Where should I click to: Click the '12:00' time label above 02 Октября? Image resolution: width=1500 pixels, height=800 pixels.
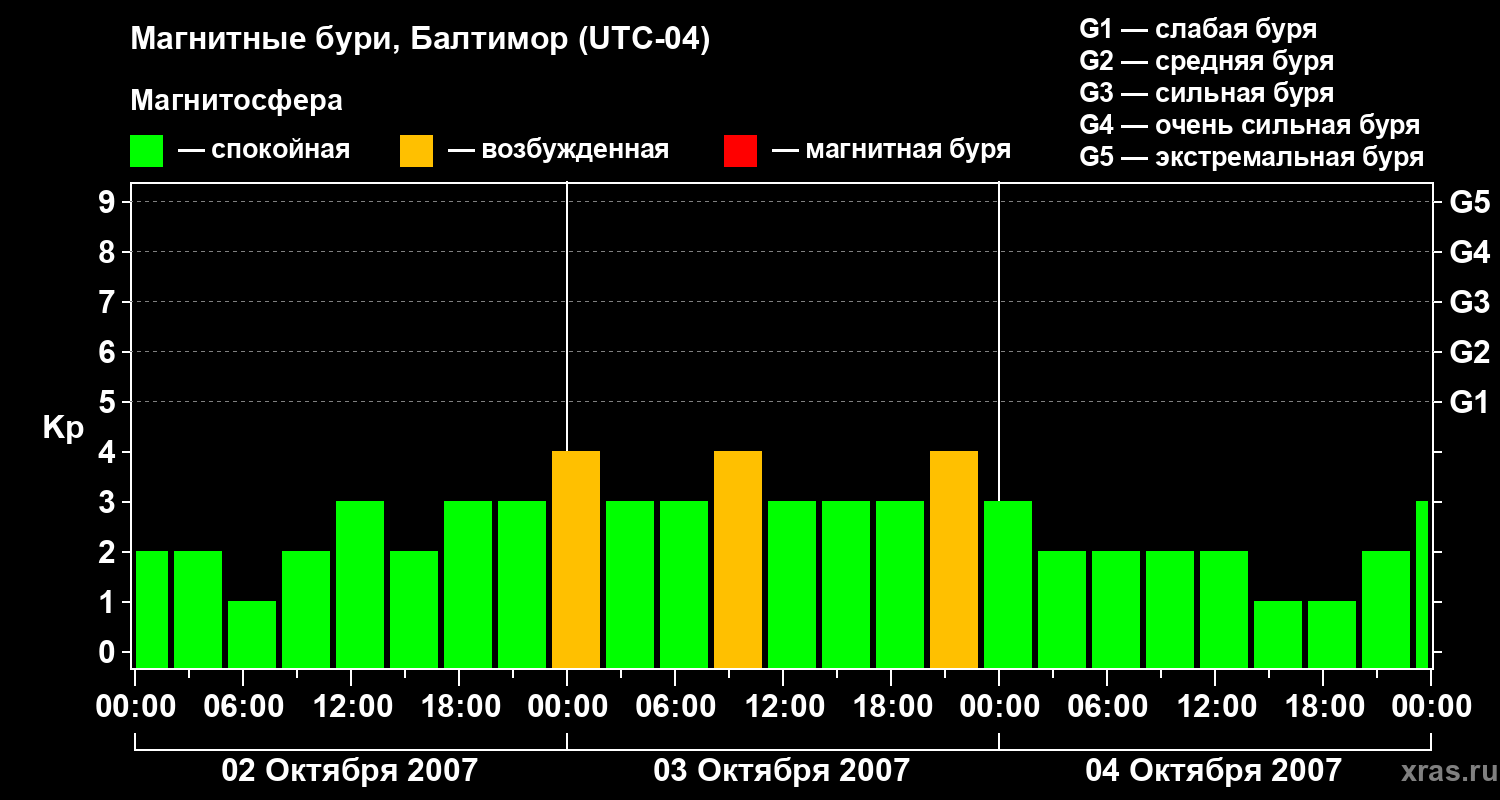(351, 707)
